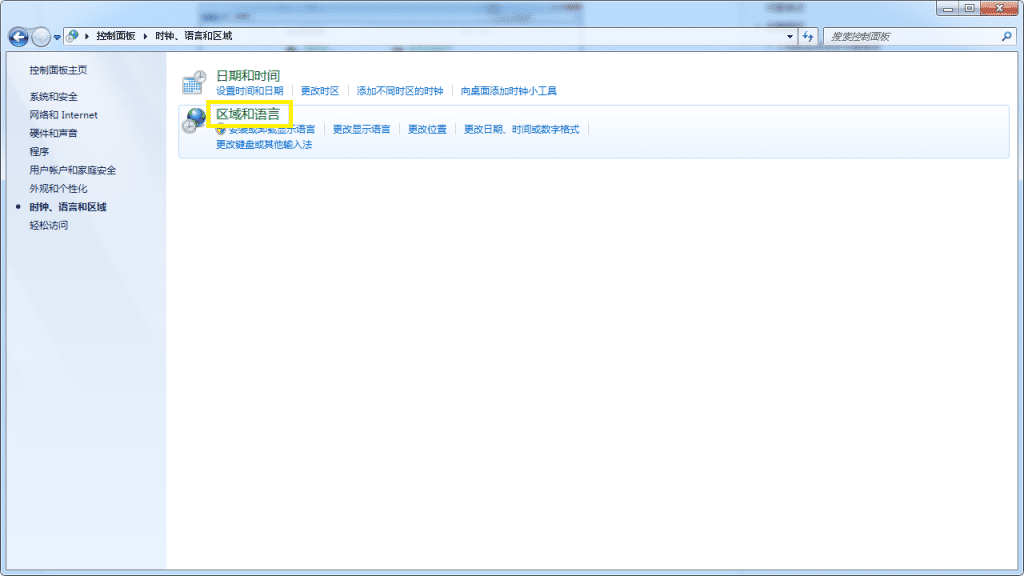Select 系统和安全 in the sidebar
1024x576 pixels.
[53, 97]
